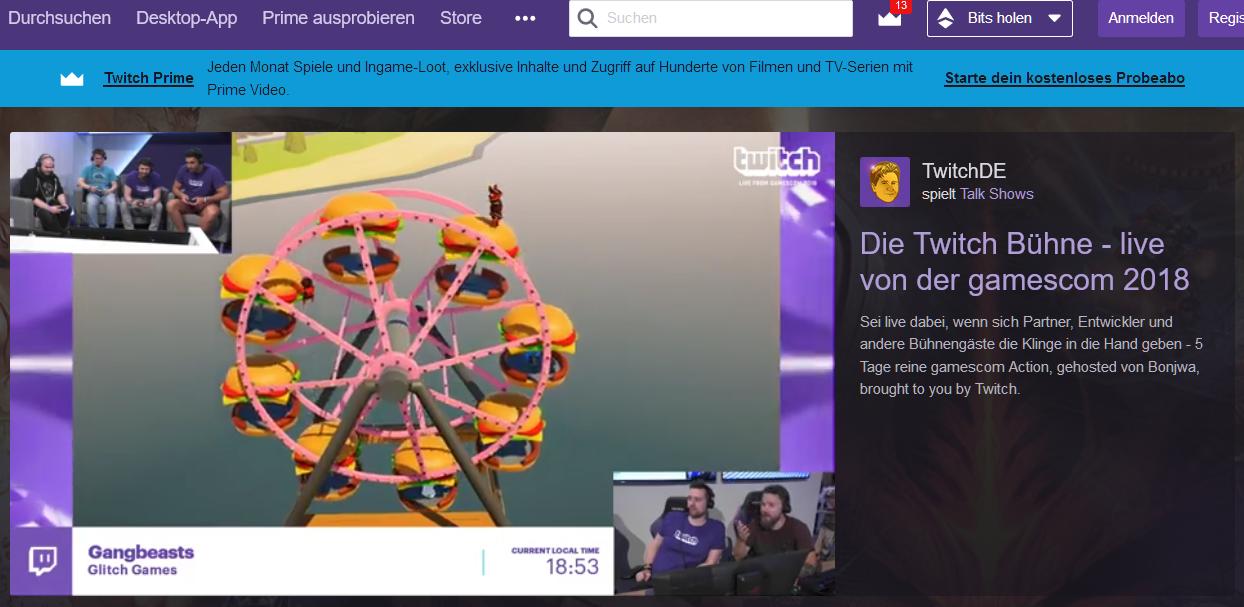Open the TwitchDE channel name link
1244x607 pixels.
(964, 172)
